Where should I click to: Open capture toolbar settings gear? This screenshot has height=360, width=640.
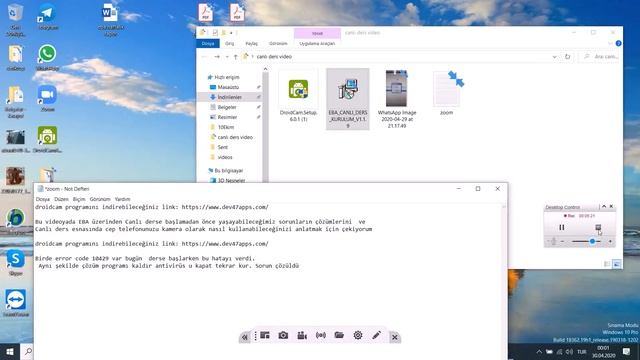coord(358,335)
